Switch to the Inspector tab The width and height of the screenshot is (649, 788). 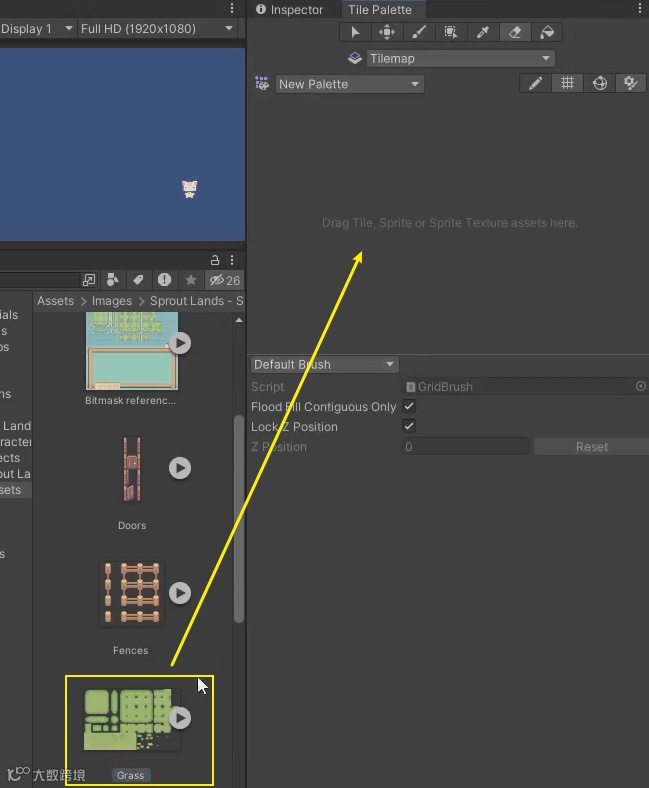click(290, 10)
